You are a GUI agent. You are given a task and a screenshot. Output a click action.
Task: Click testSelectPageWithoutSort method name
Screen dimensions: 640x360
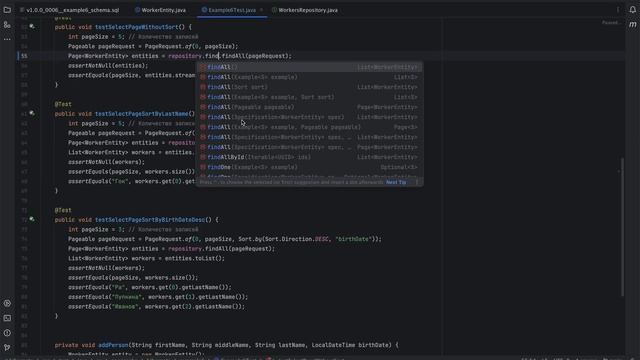(137, 27)
